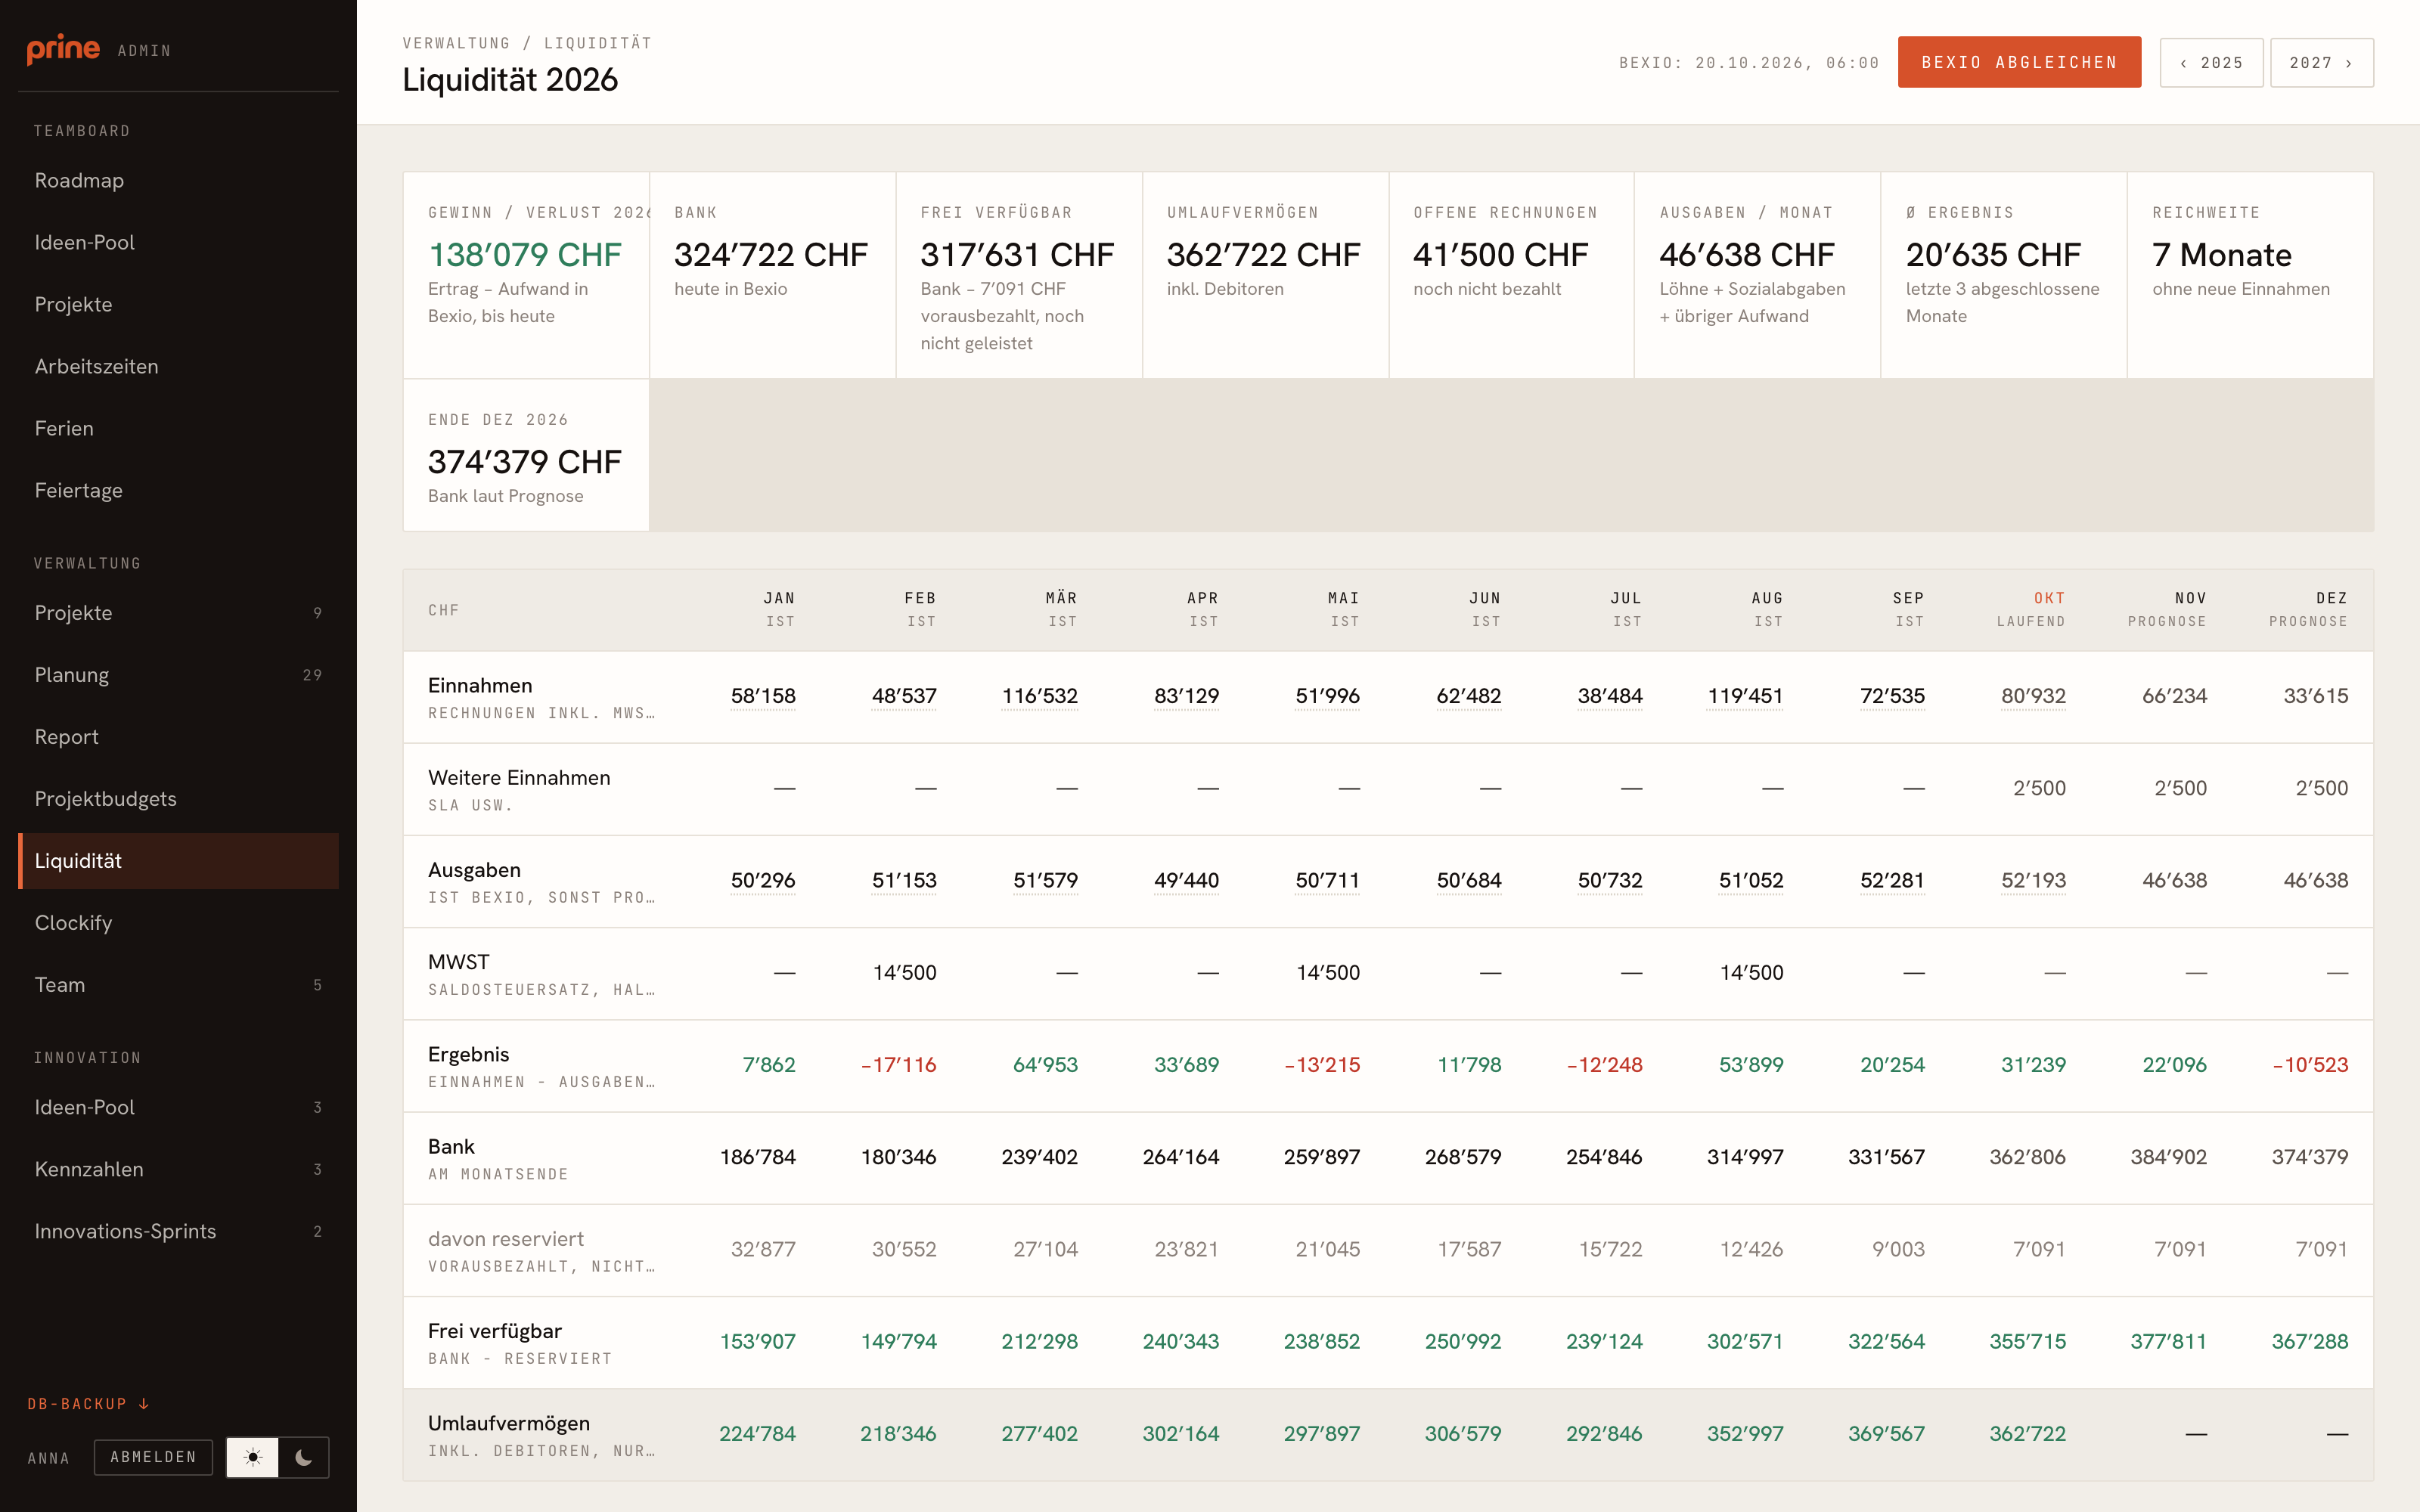Click Einnahmen Okt value 80'932
Viewport: 2420px width, 1512px height.
tap(2033, 696)
